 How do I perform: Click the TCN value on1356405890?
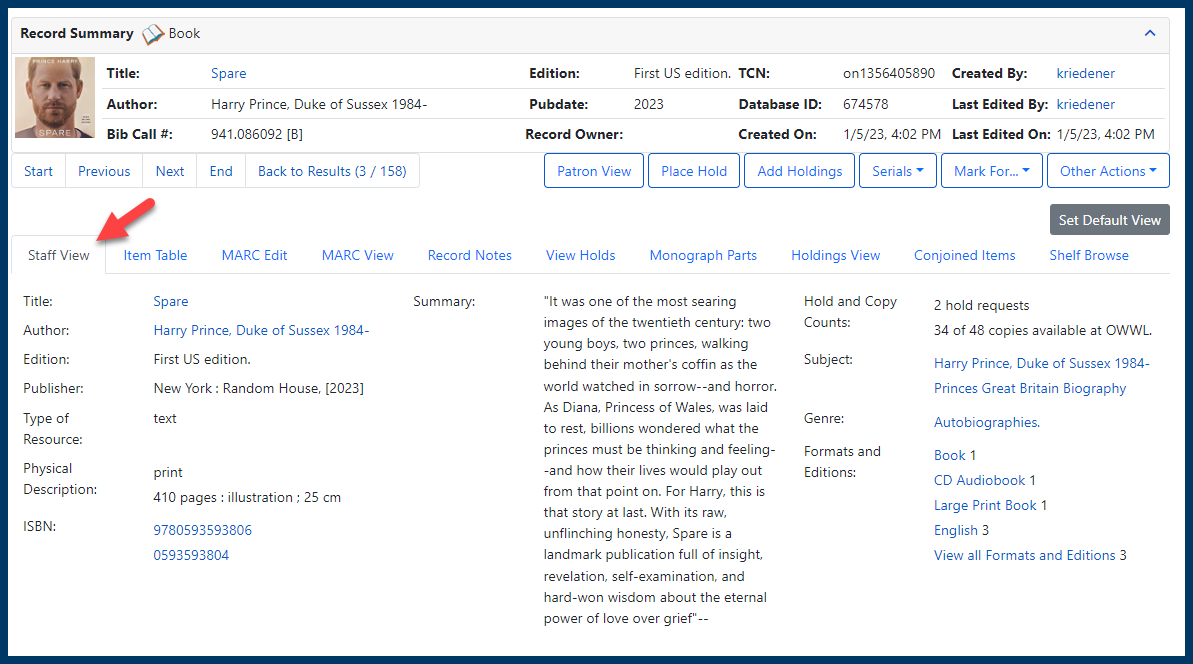coord(889,73)
